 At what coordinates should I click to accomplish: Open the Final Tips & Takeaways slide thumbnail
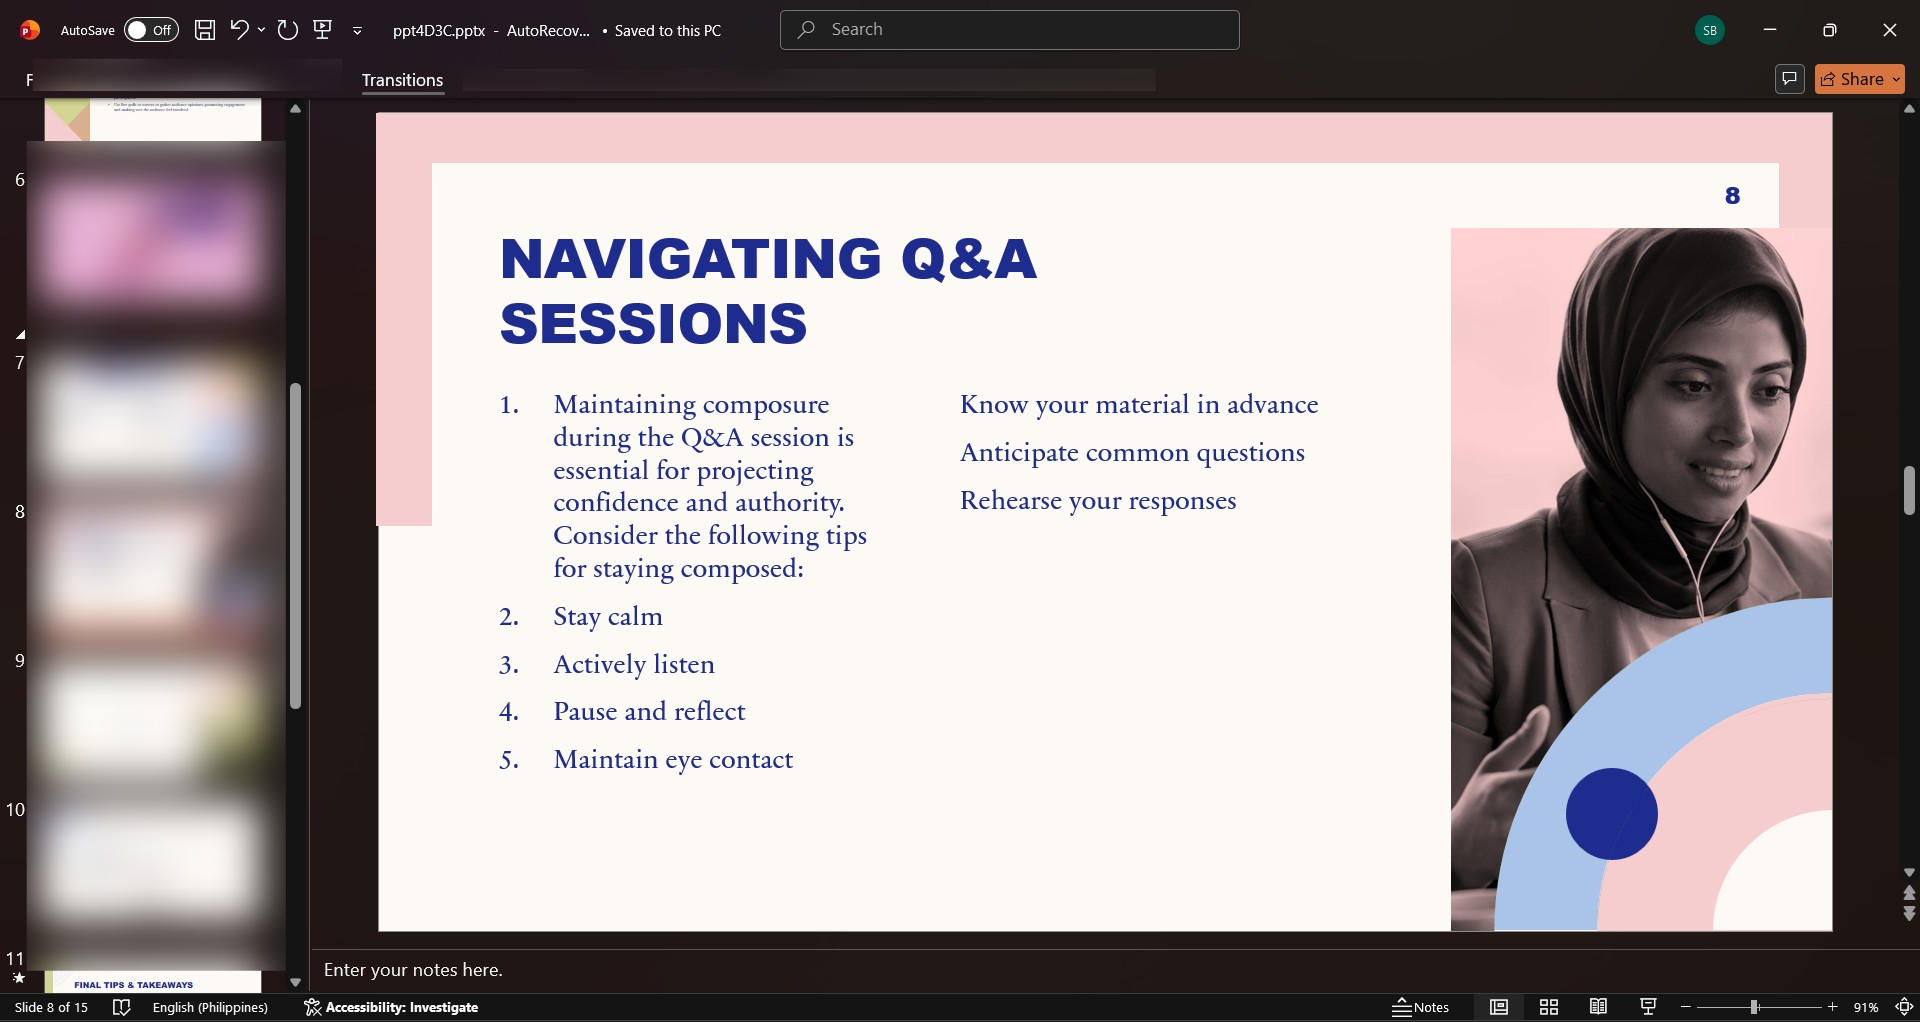(153, 982)
